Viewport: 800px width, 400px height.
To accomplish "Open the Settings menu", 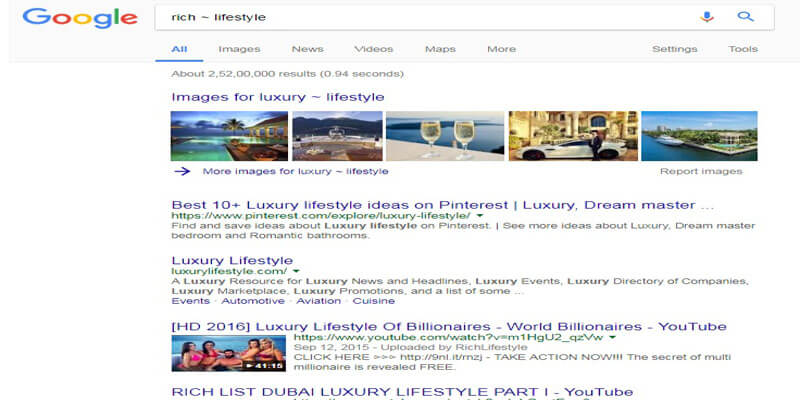I will (x=675, y=49).
